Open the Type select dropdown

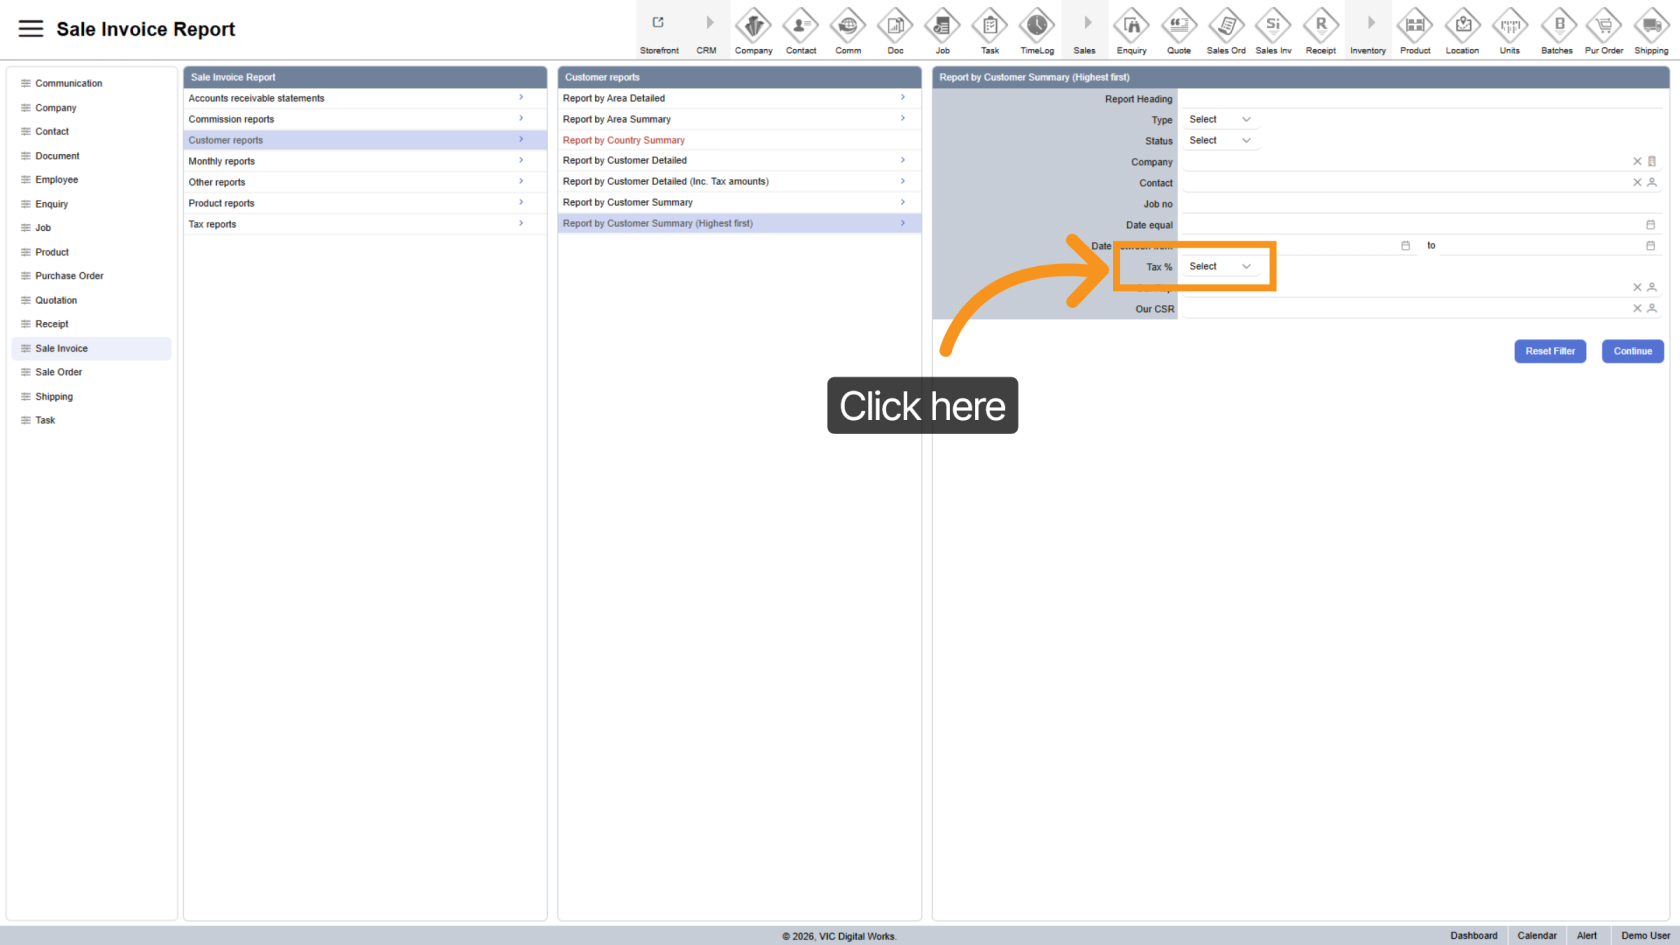1219,120
